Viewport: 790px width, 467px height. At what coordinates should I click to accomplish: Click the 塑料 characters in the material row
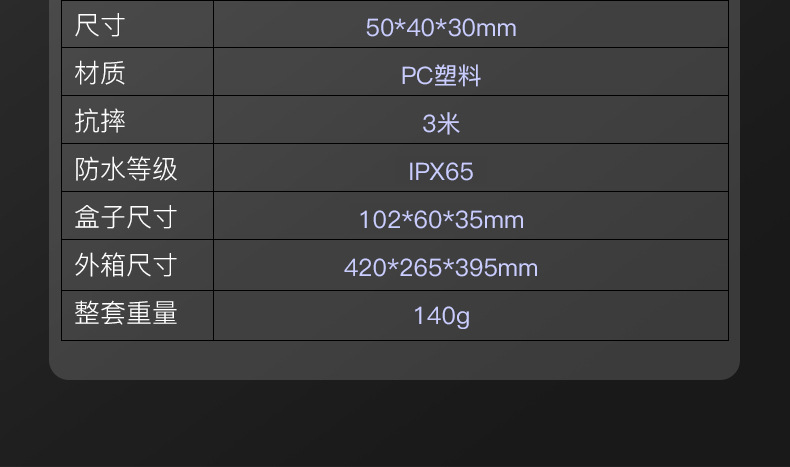coord(458,76)
